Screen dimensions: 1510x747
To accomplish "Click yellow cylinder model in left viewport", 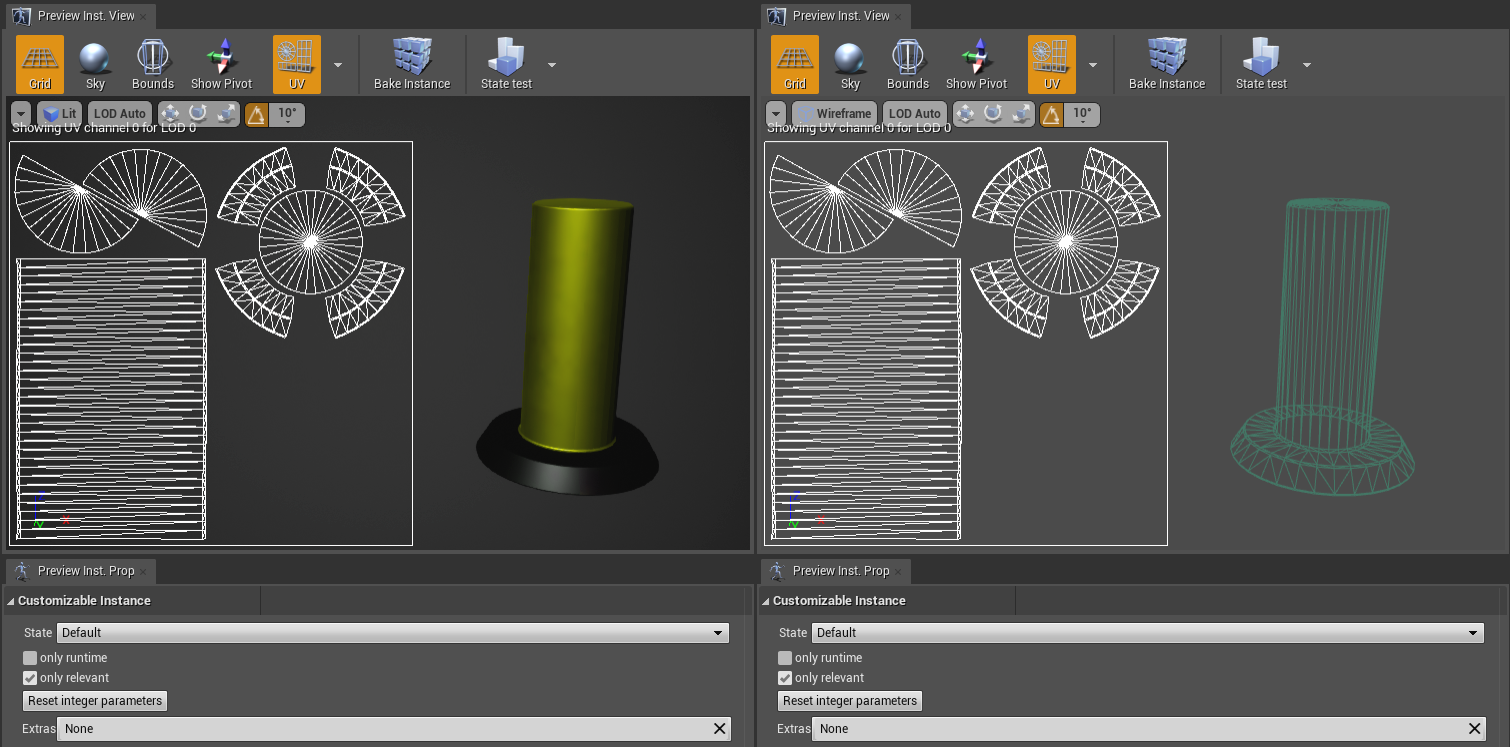I will (575, 325).
